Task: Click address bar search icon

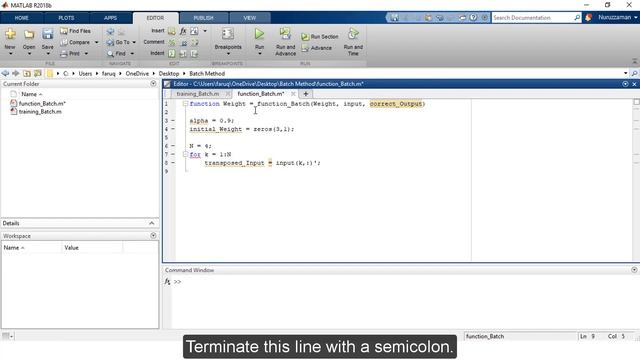Action: pyautogui.click(x=634, y=73)
